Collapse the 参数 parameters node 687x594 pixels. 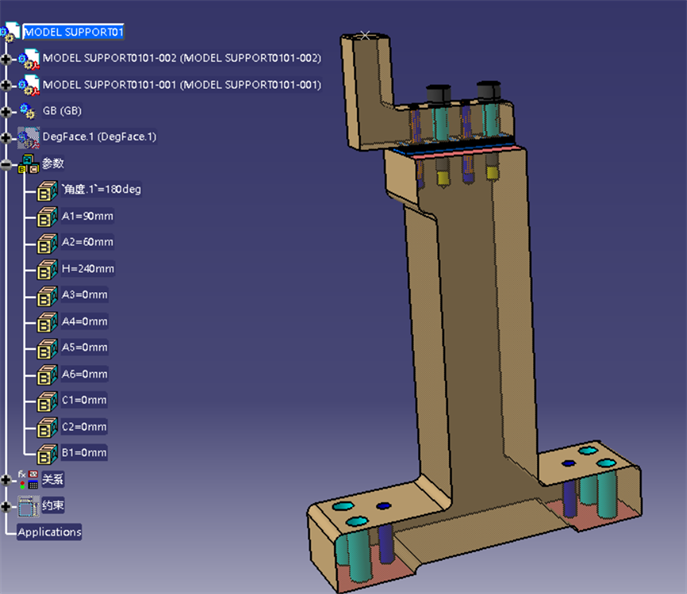8,164
